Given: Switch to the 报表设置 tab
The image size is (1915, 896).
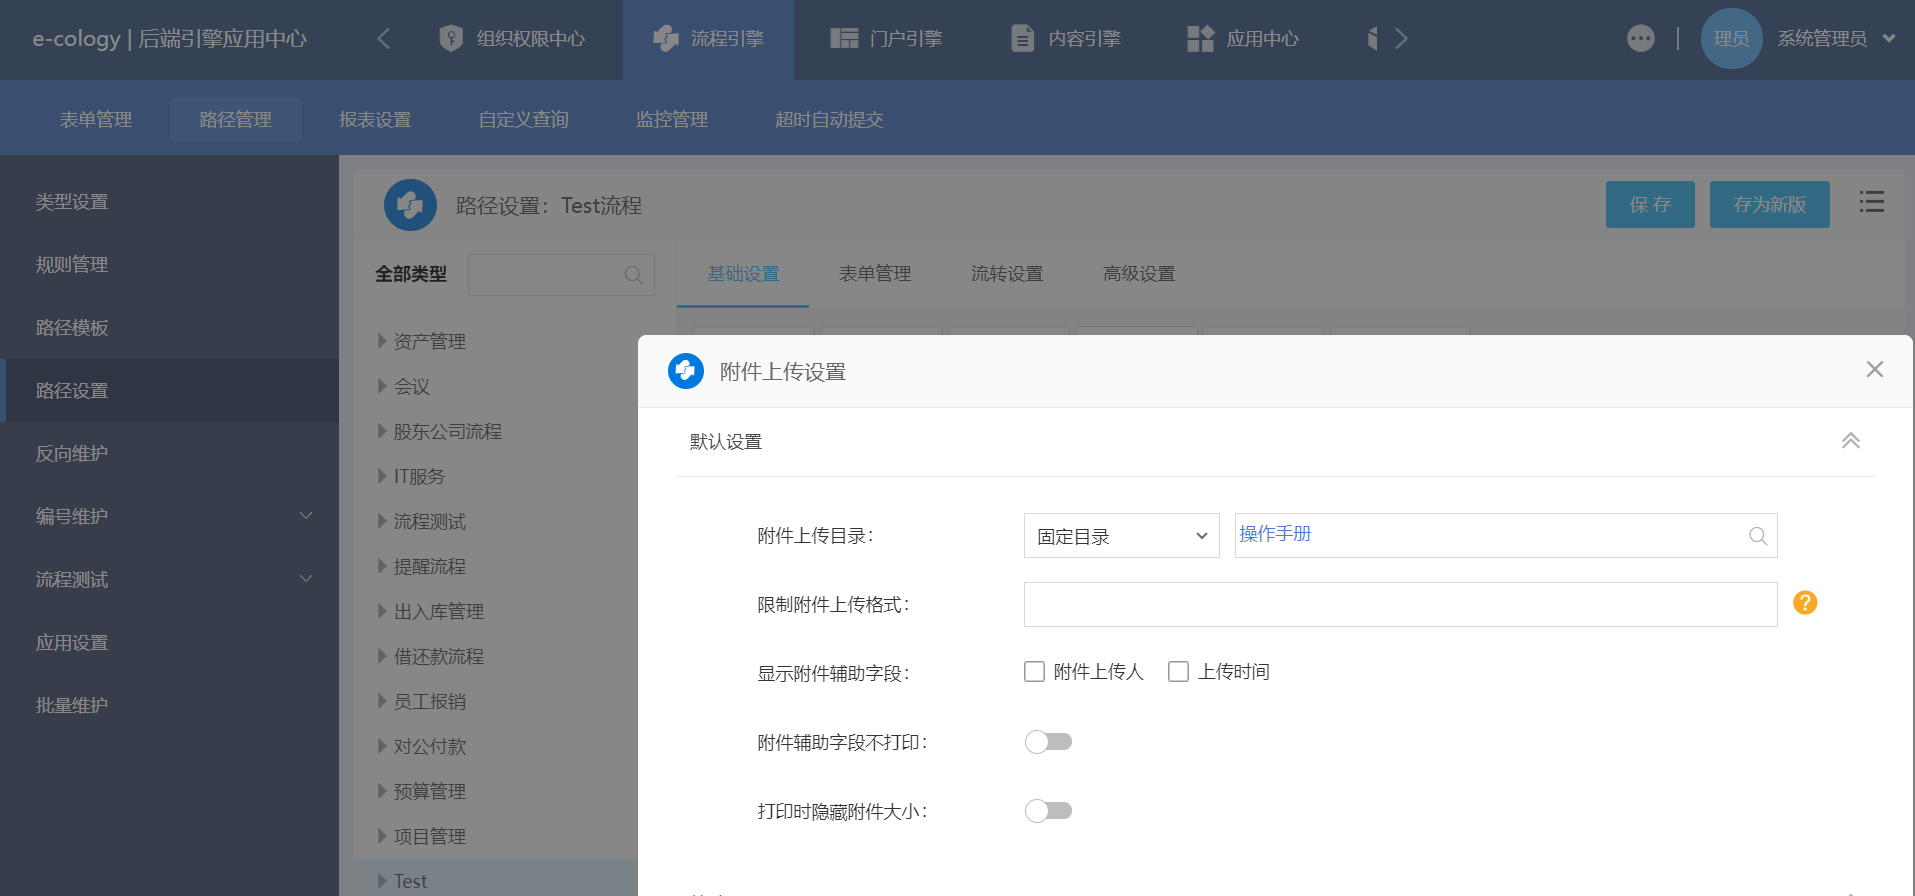Looking at the screenshot, I should (x=375, y=119).
